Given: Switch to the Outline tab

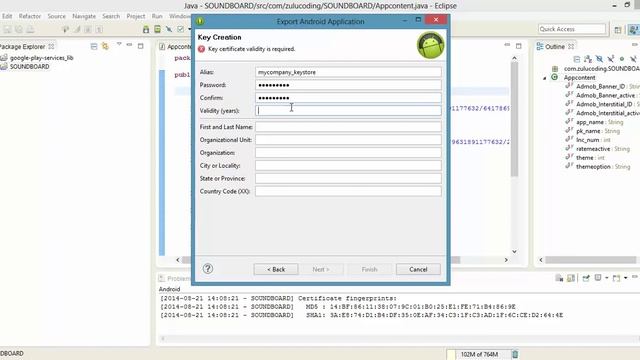Looking at the screenshot, I should coord(555,47).
